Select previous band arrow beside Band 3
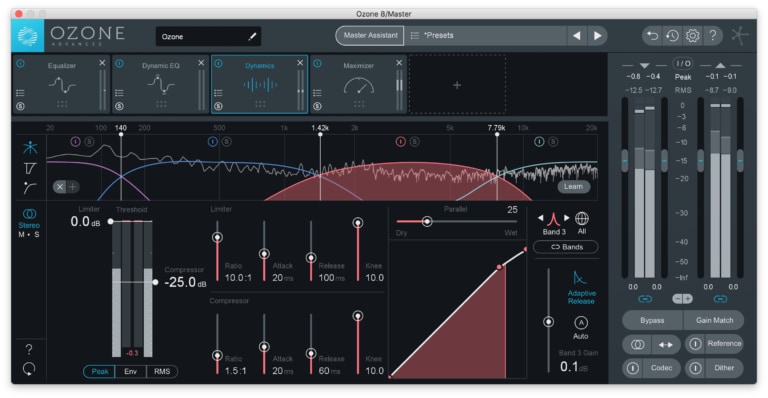Image resolution: width=768 pixels, height=398 pixels. coord(541,218)
